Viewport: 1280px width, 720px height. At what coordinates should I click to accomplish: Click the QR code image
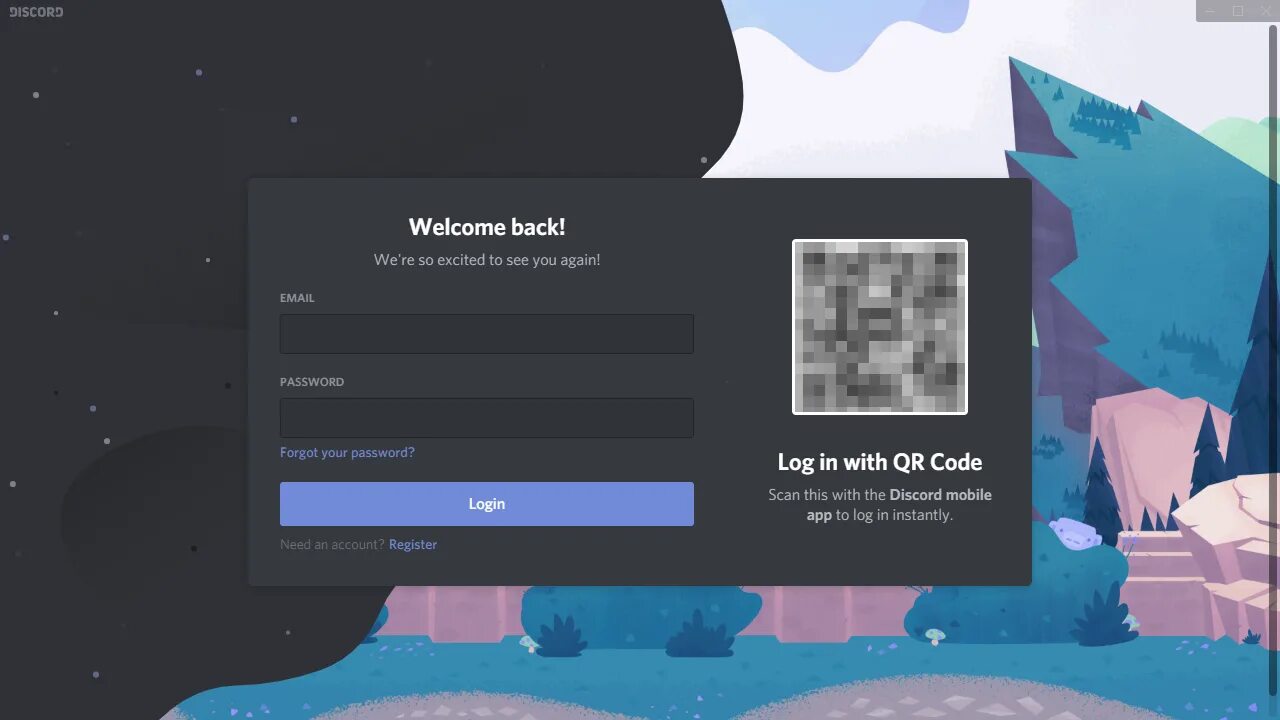[880, 326]
